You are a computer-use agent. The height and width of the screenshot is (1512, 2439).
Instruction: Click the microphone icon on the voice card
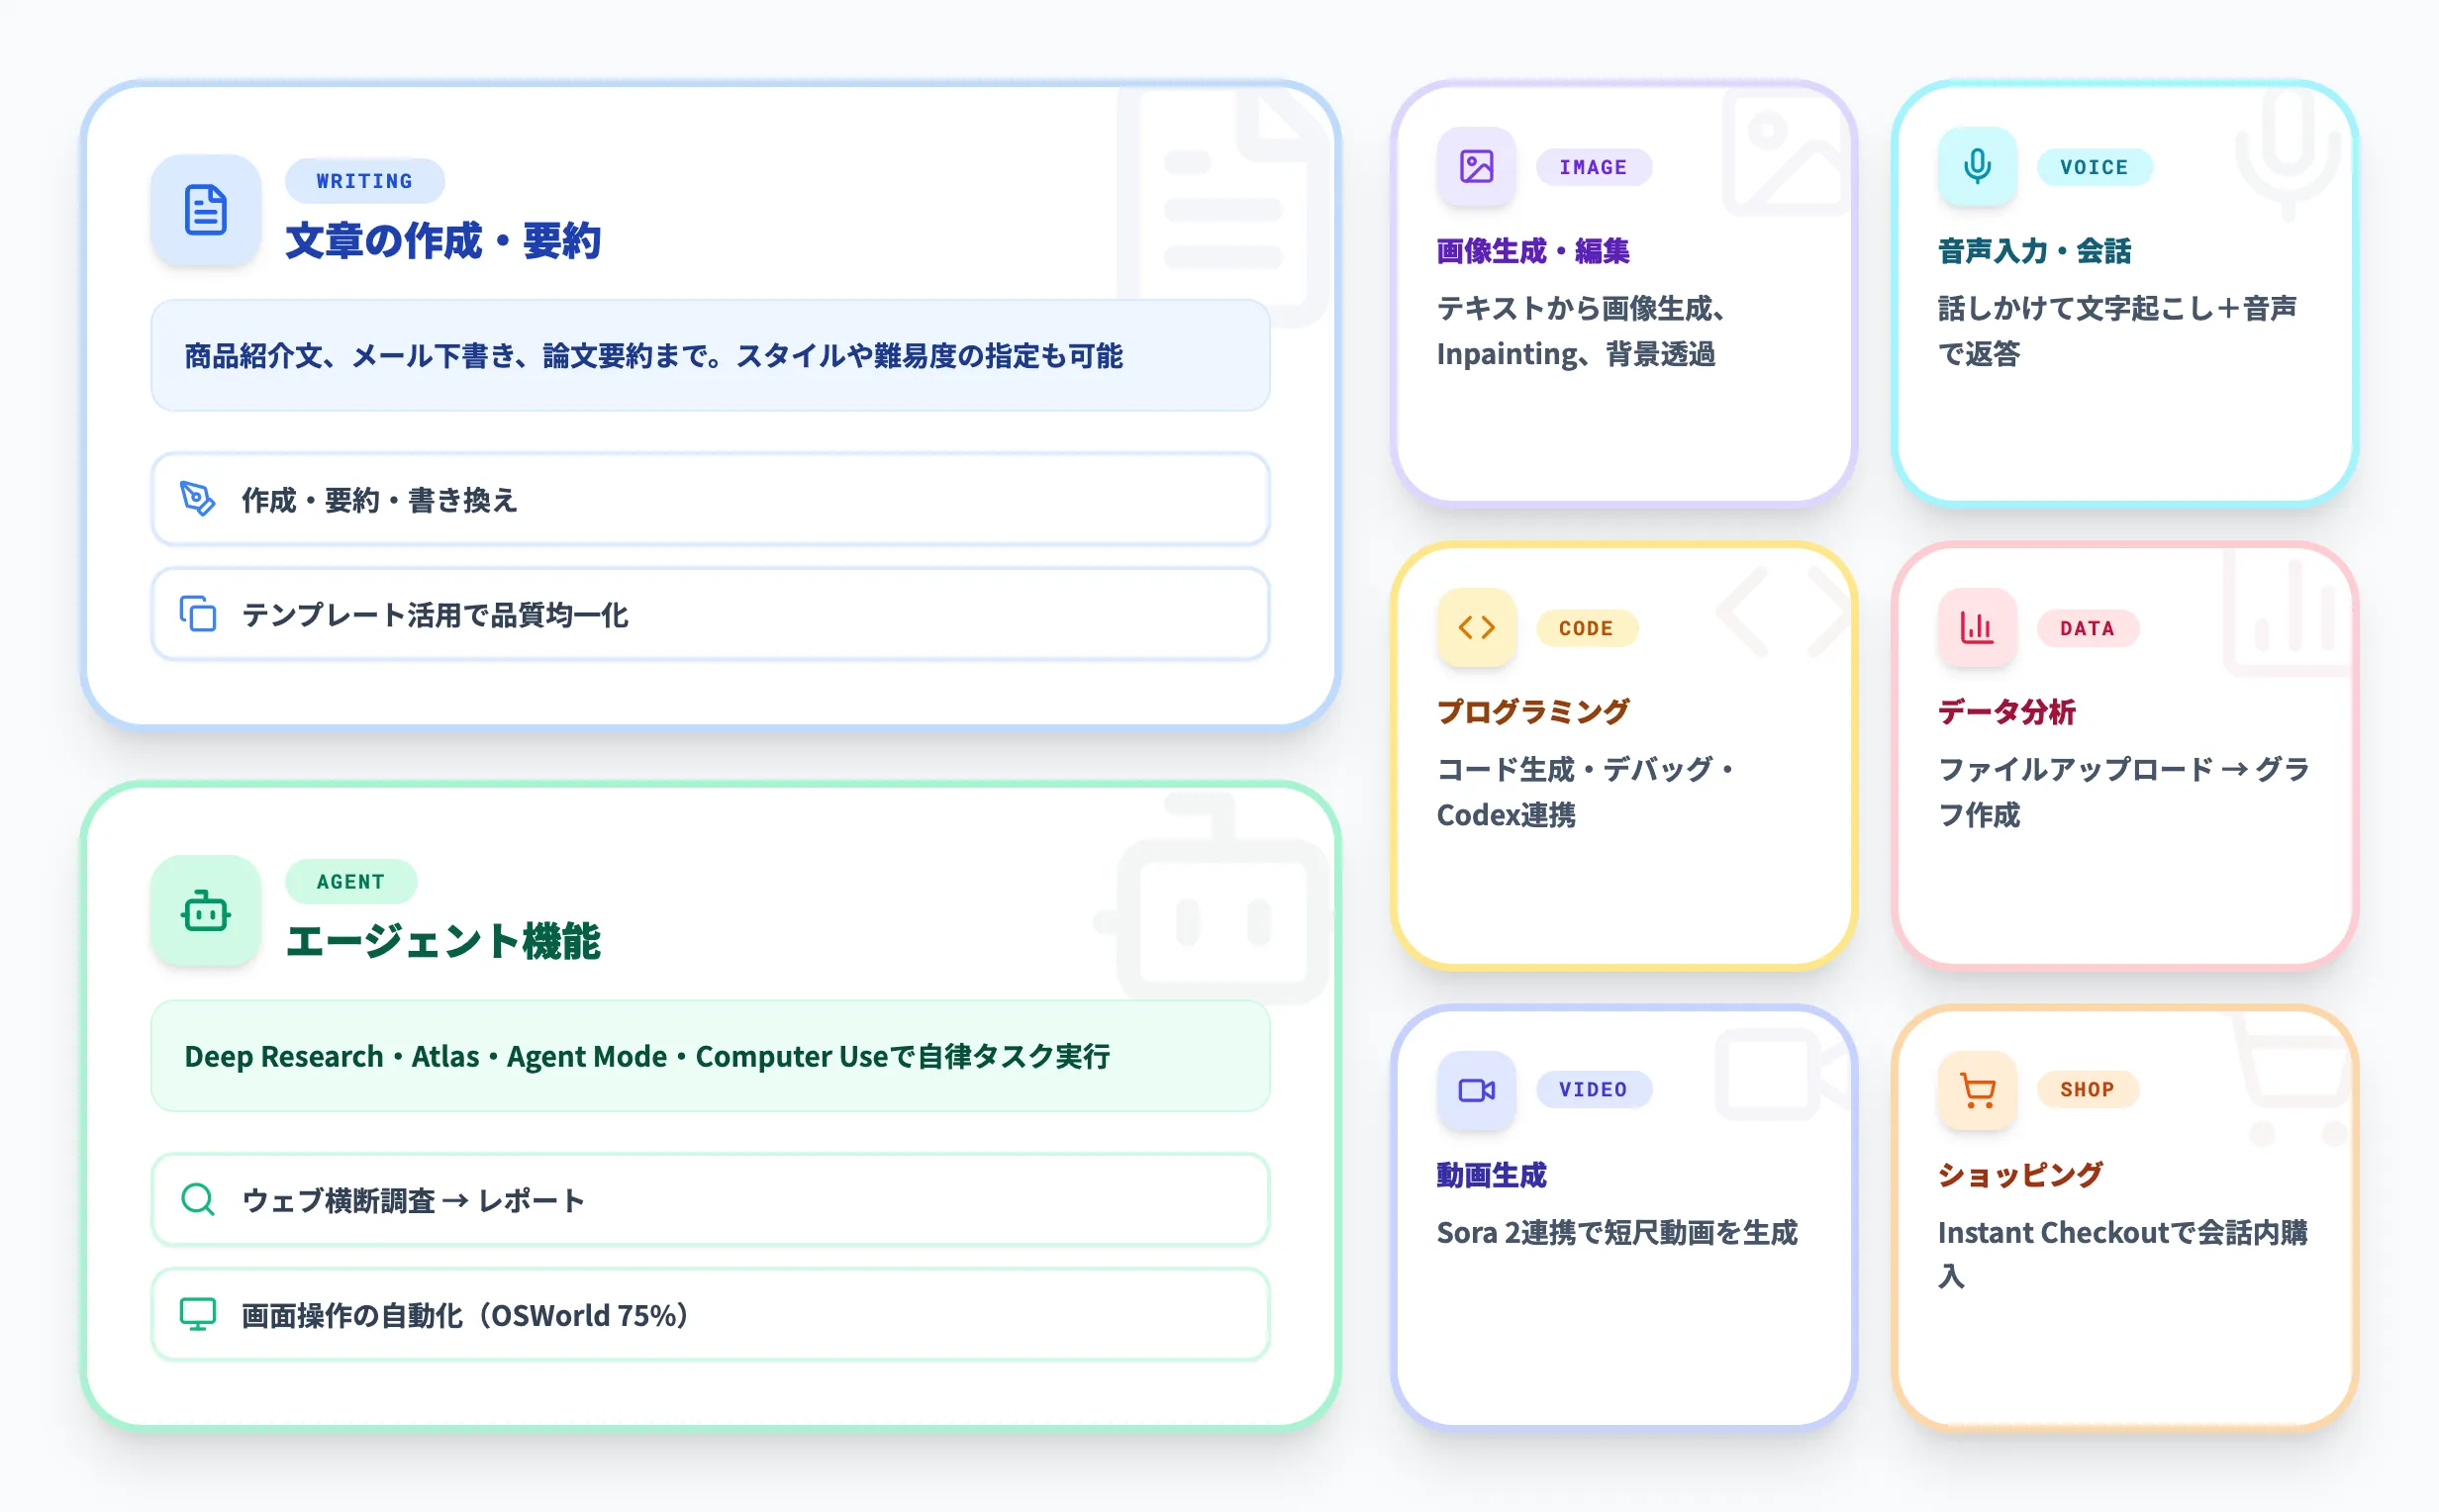(1977, 166)
